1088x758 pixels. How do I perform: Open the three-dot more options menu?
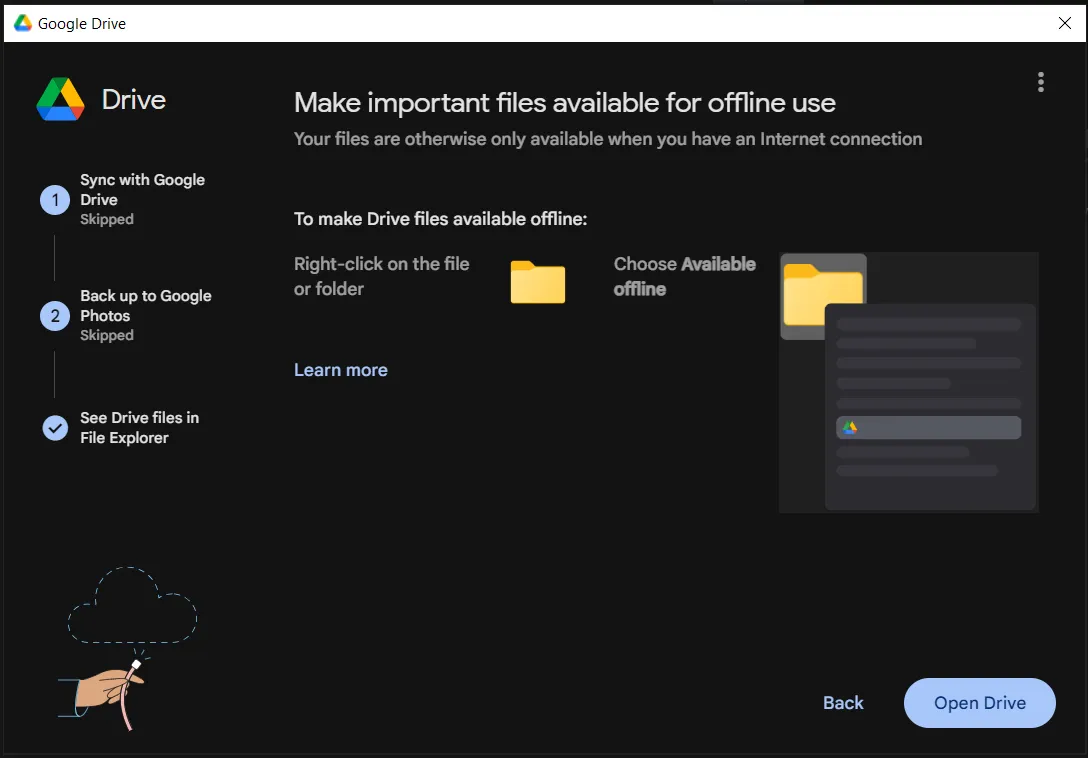[x=1040, y=82]
